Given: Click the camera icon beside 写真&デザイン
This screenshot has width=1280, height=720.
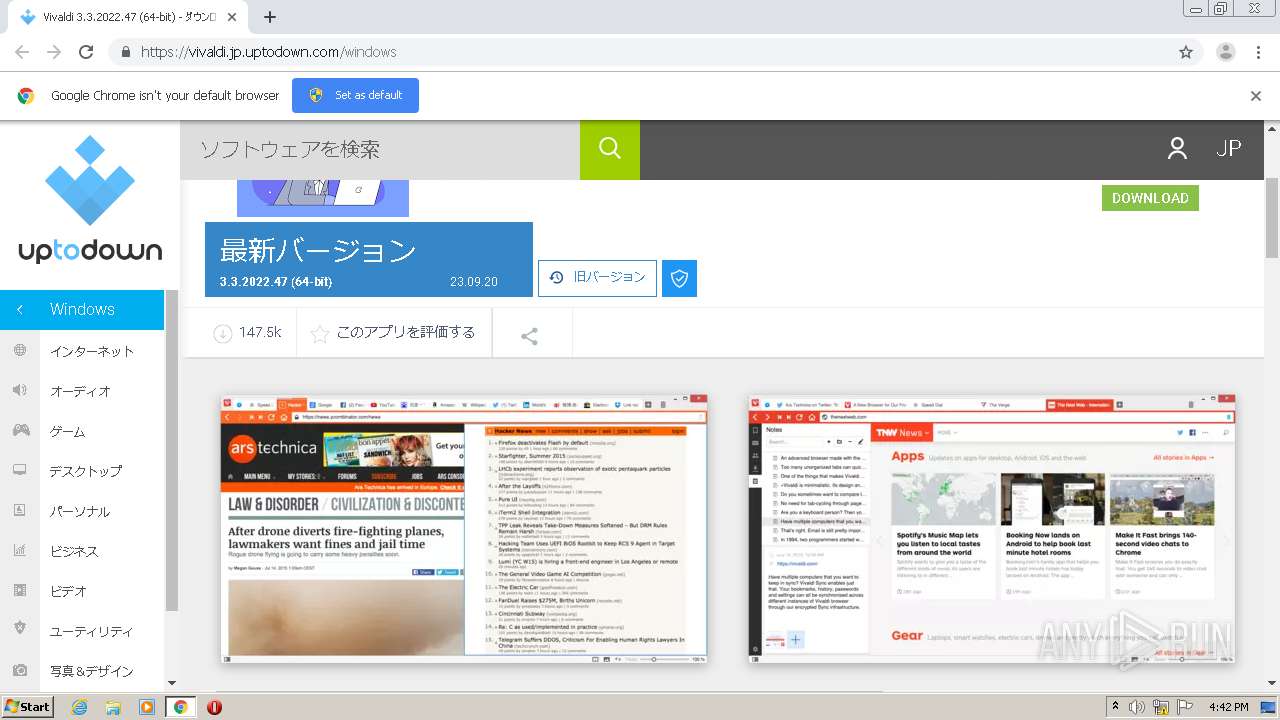Looking at the screenshot, I should 20,670.
